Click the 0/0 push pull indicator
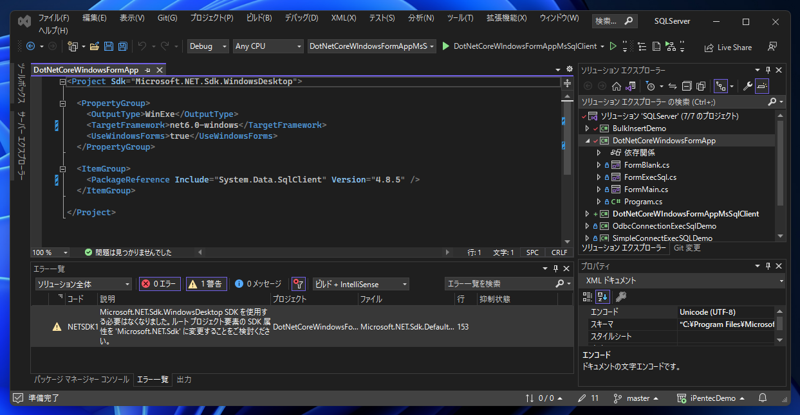 click(544, 398)
